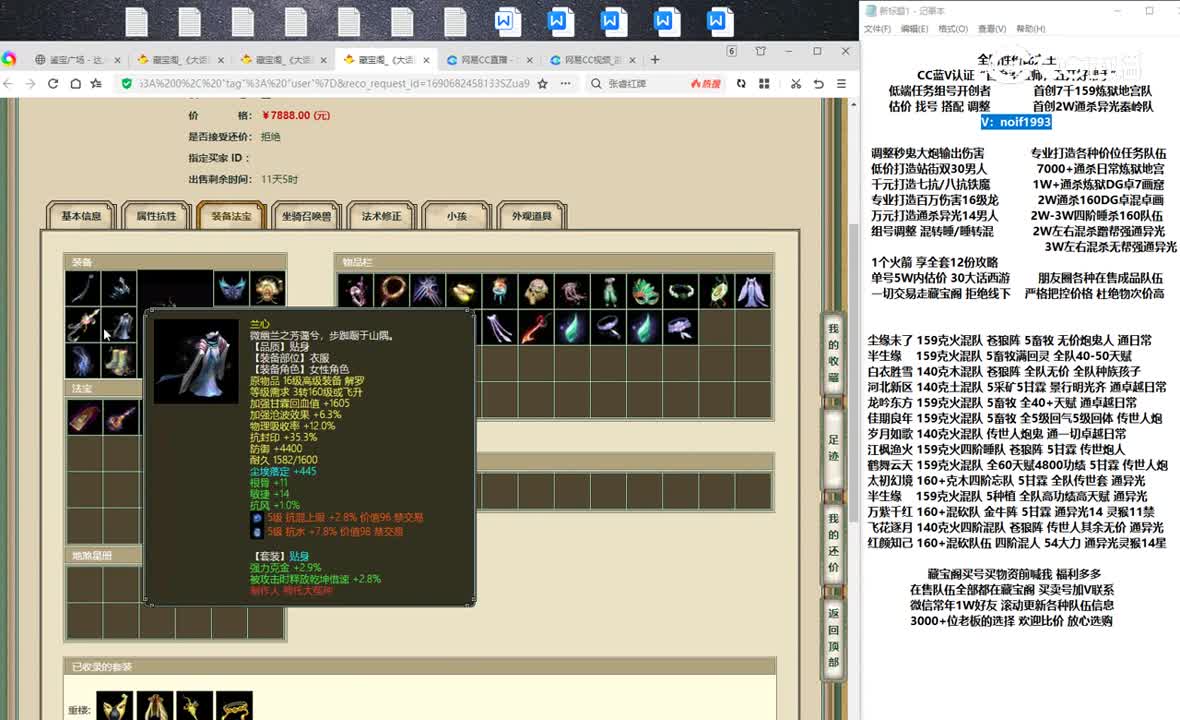The height and width of the screenshot is (720, 1180).
Task: Select the blue mask in equipment panel
Action: (x=231, y=289)
